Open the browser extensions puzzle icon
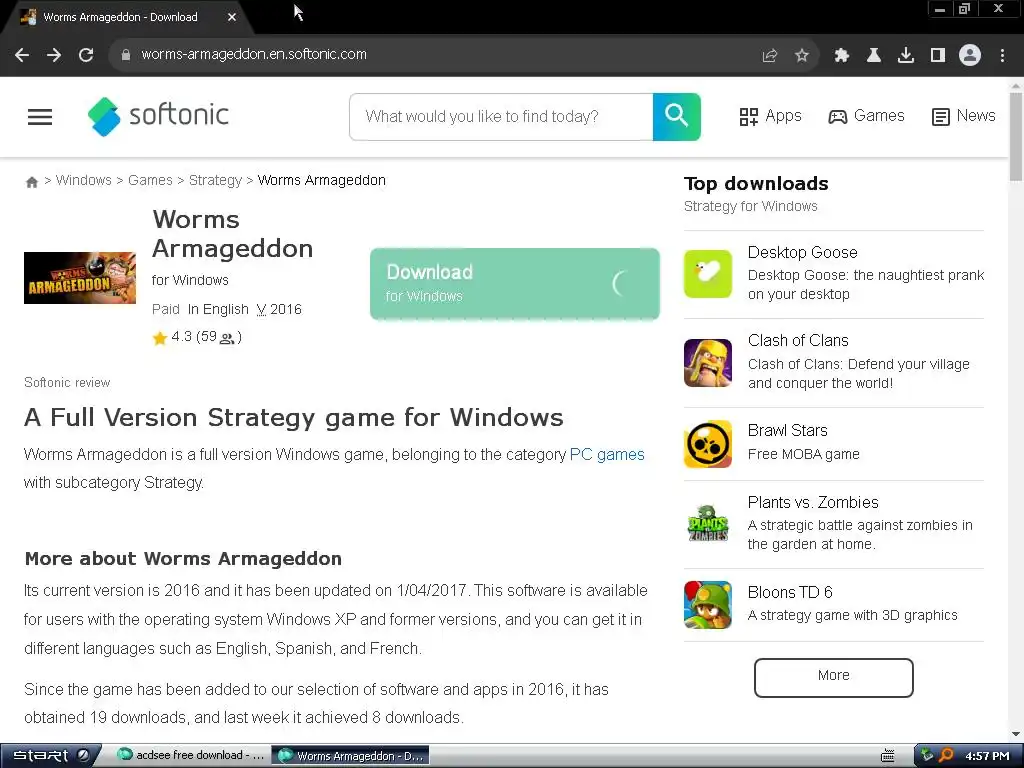 [841, 56]
